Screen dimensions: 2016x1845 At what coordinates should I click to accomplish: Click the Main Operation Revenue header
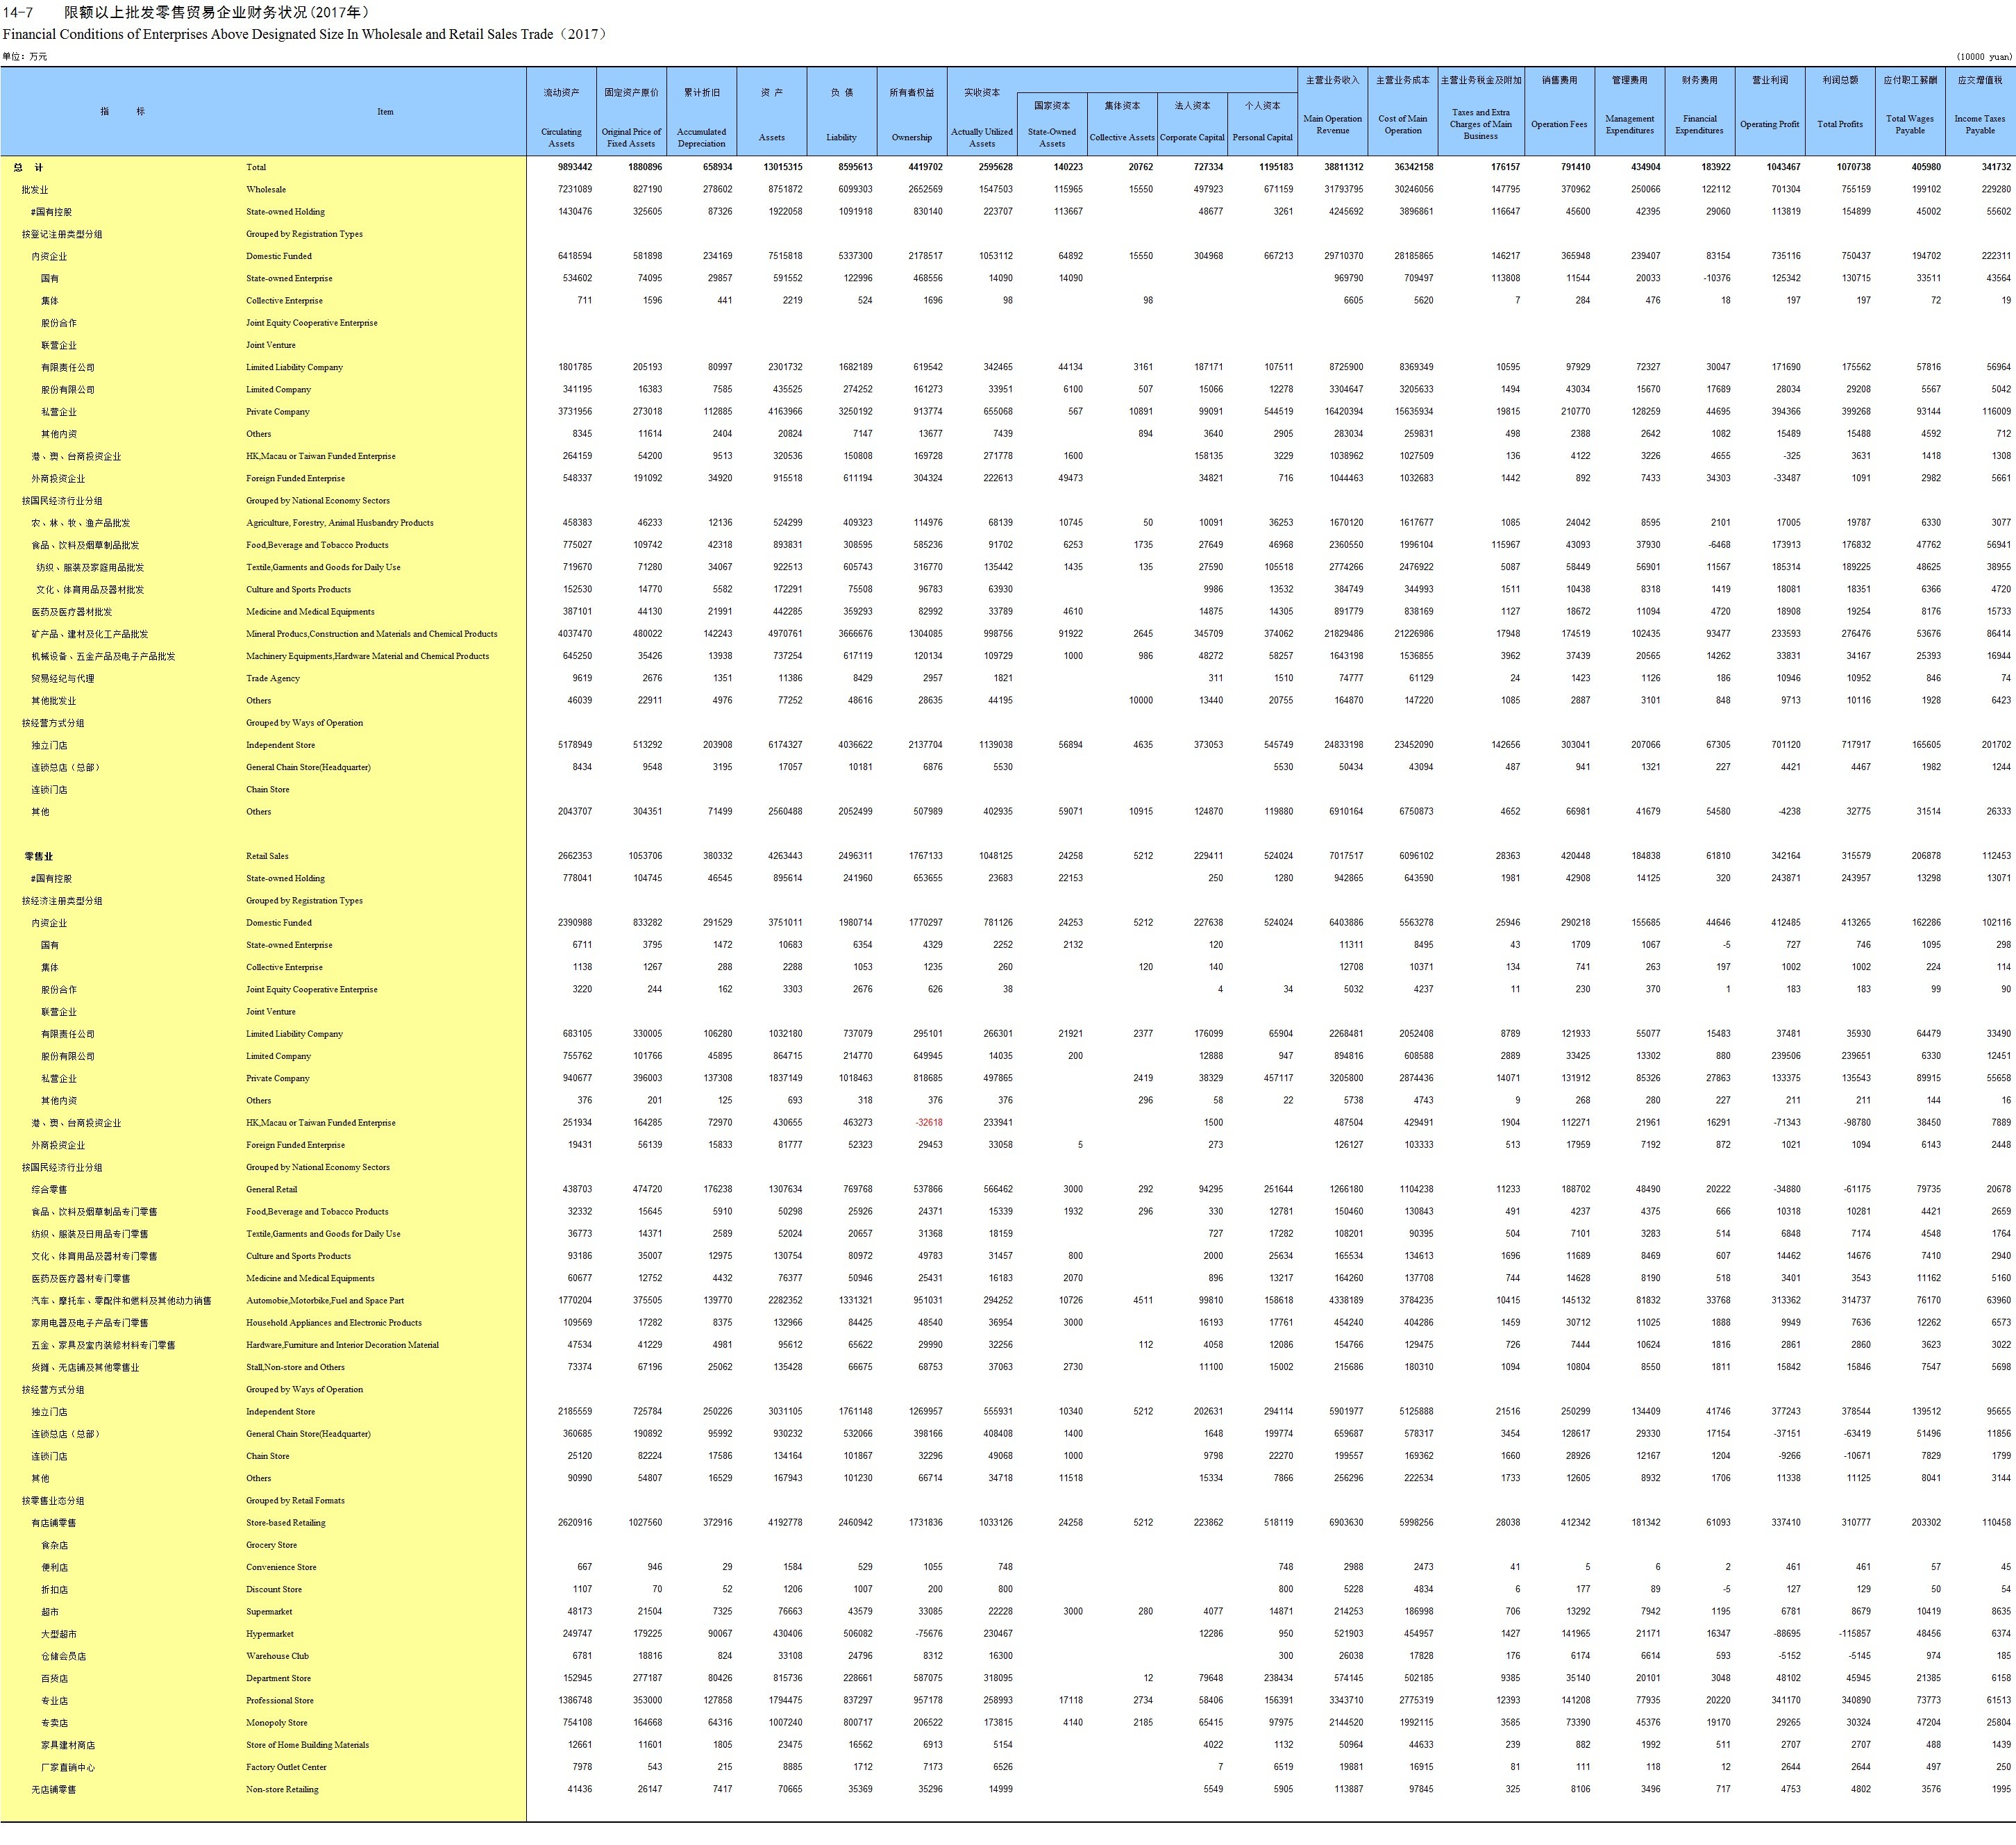click(1332, 124)
